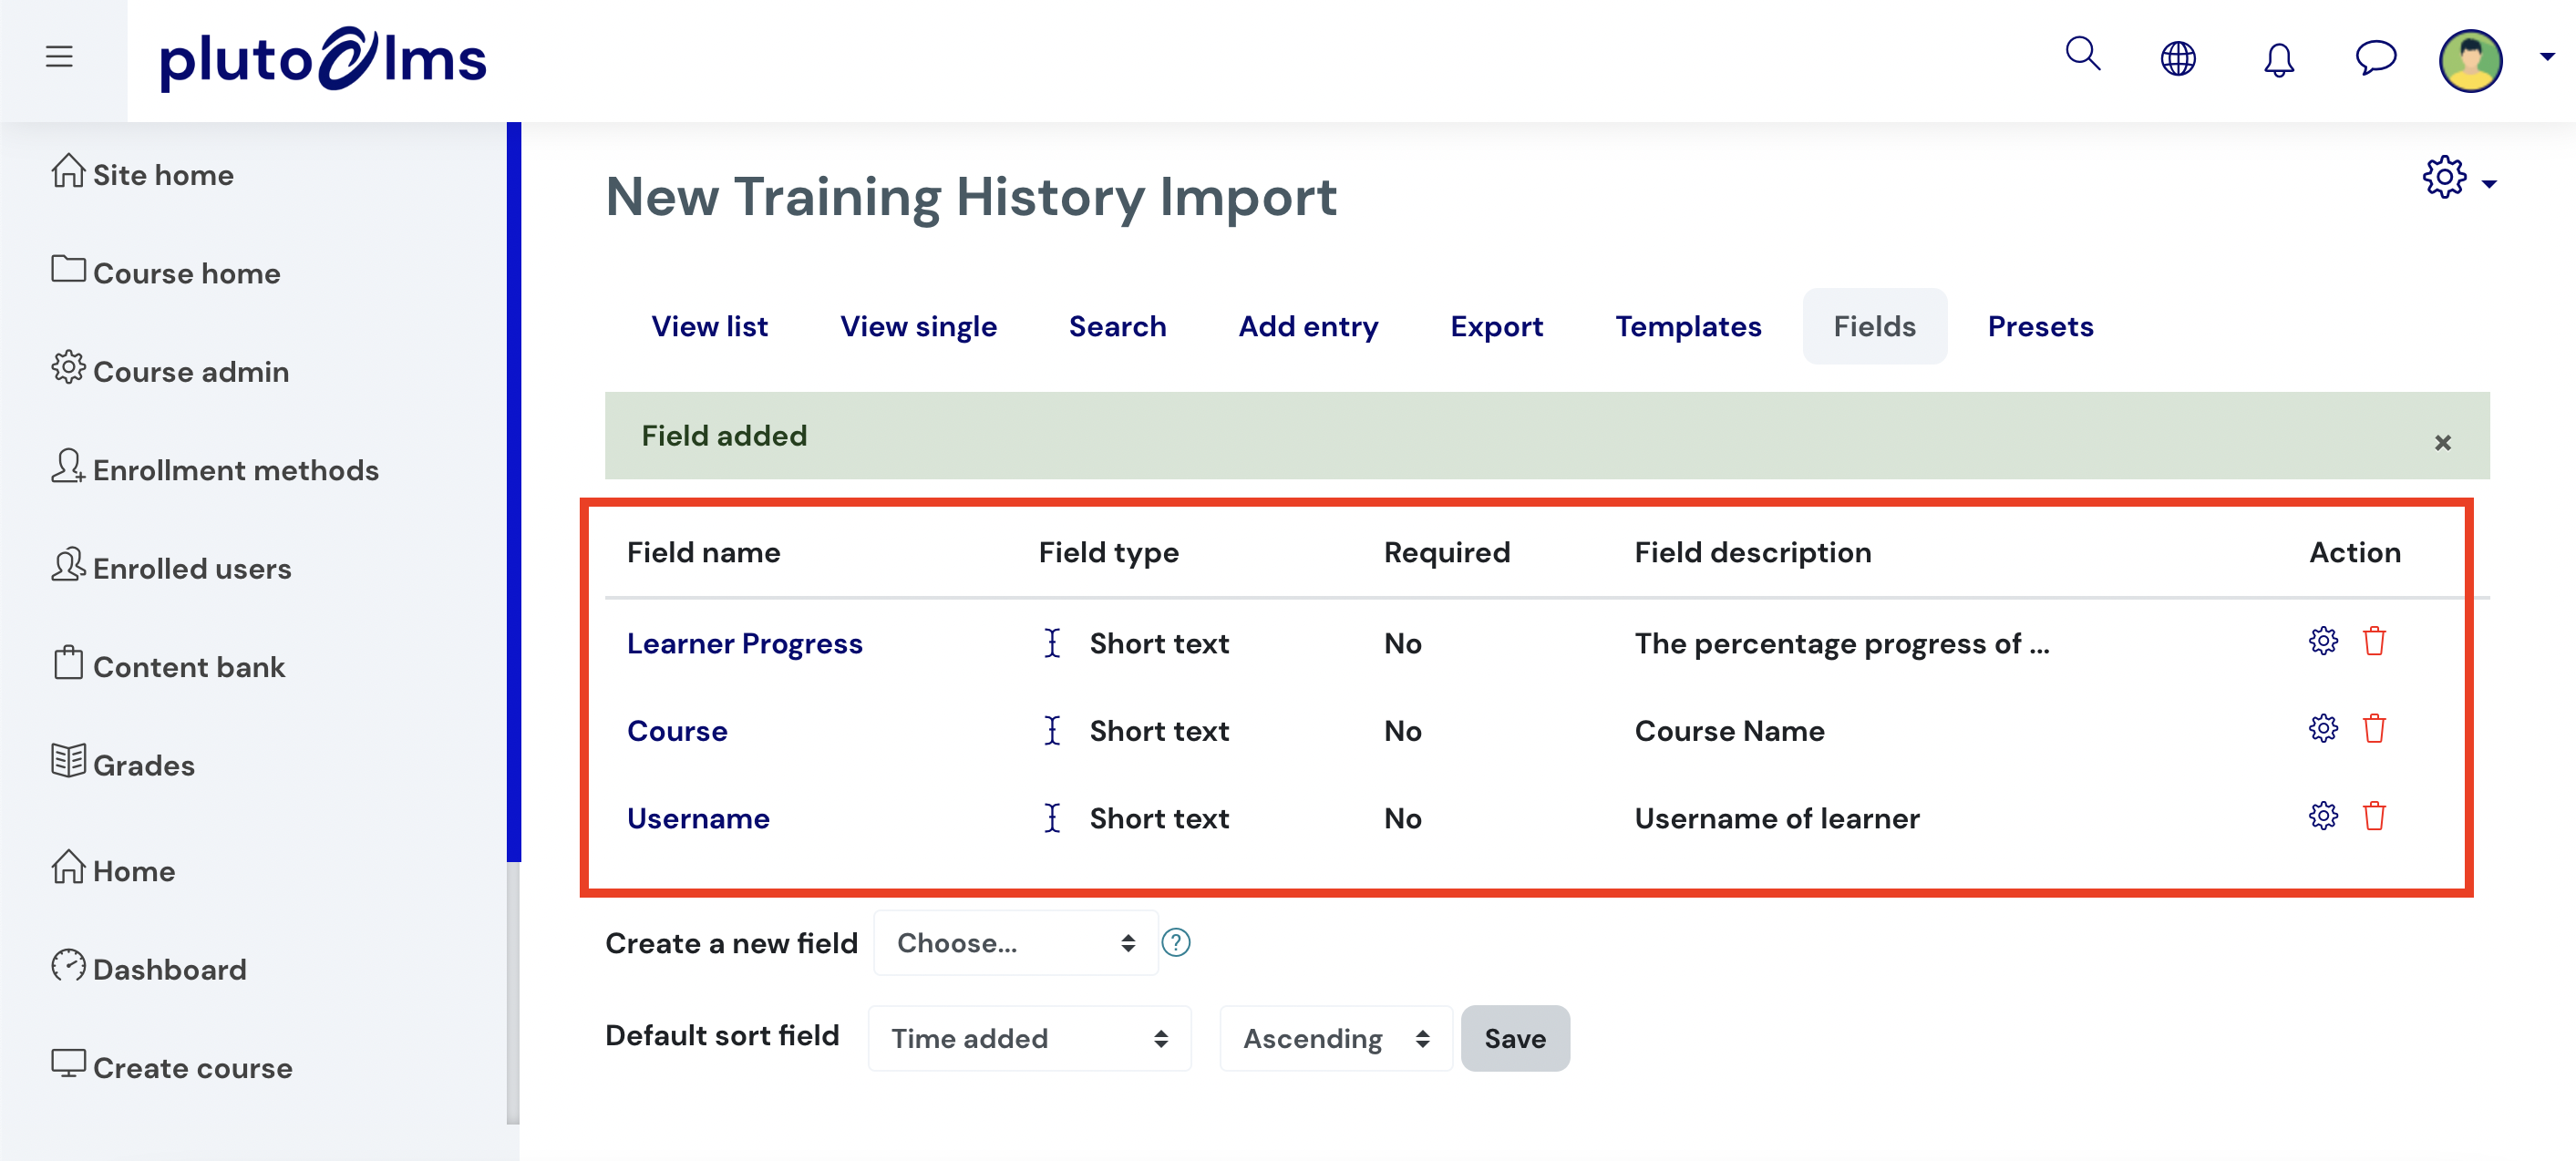
Task: Open the Username field link
Action: coord(698,818)
